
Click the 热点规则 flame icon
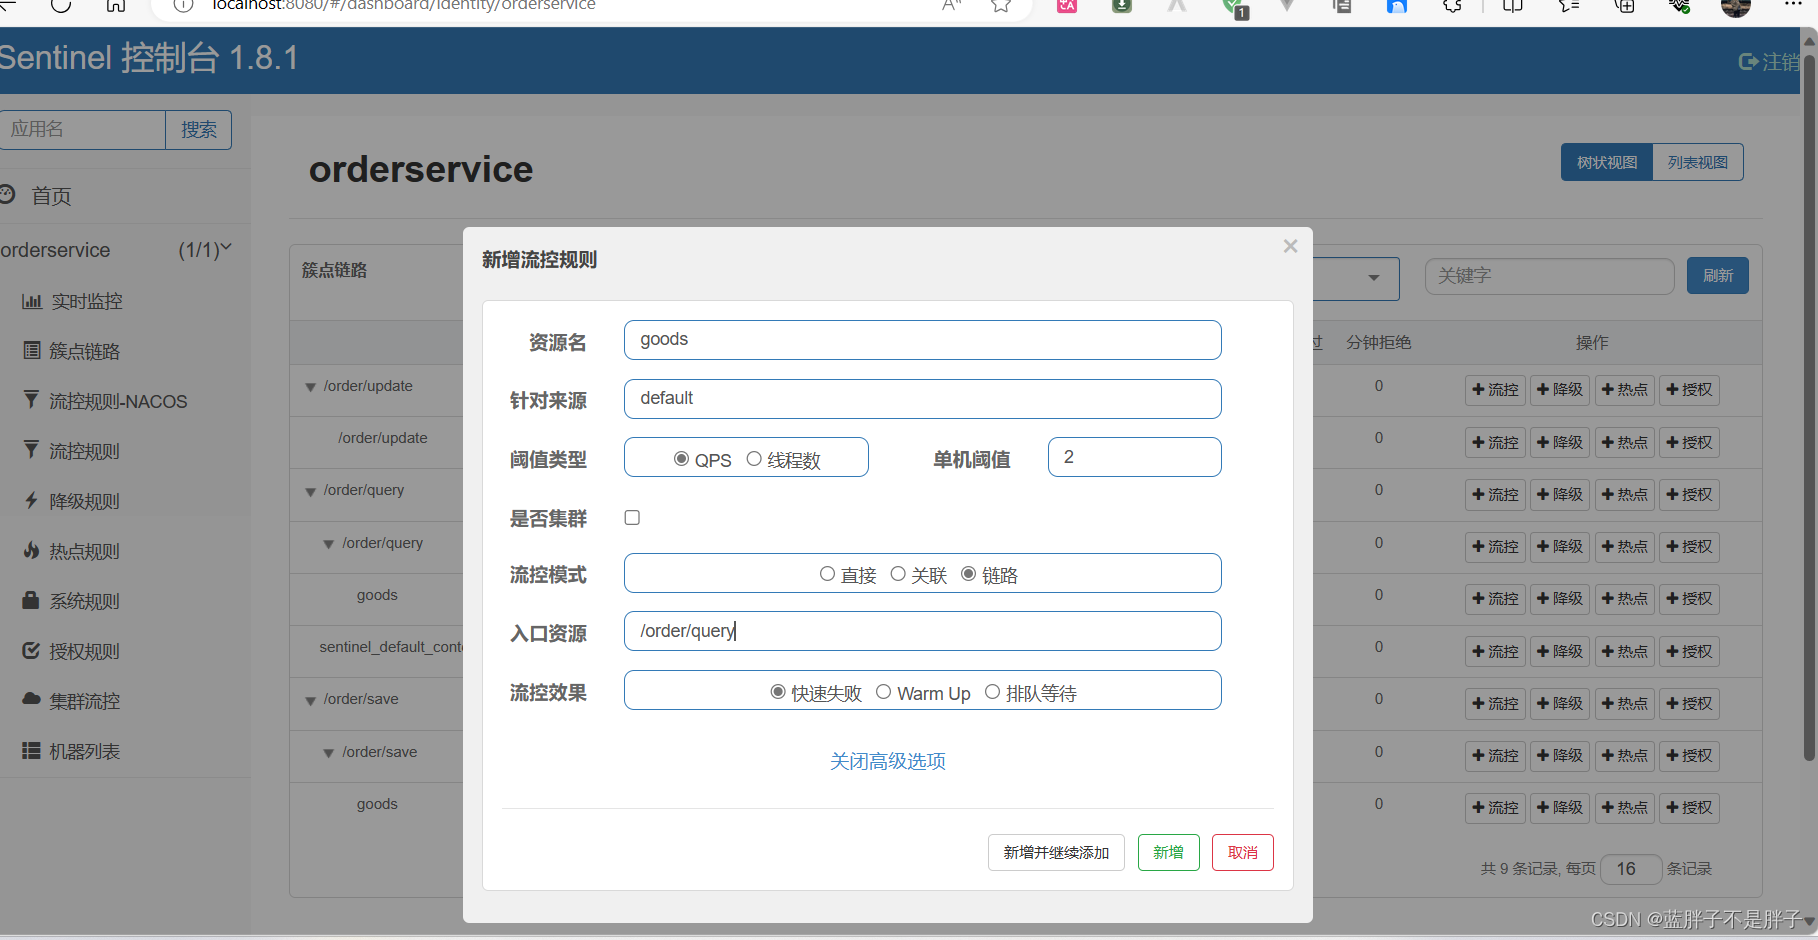pos(32,550)
